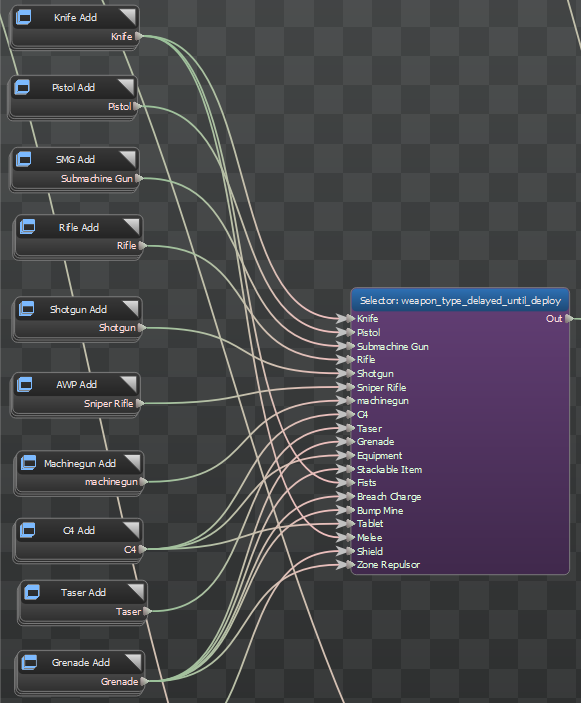
Task: Click the blue icon on Machinegun Add node
Action: [x=28, y=463]
